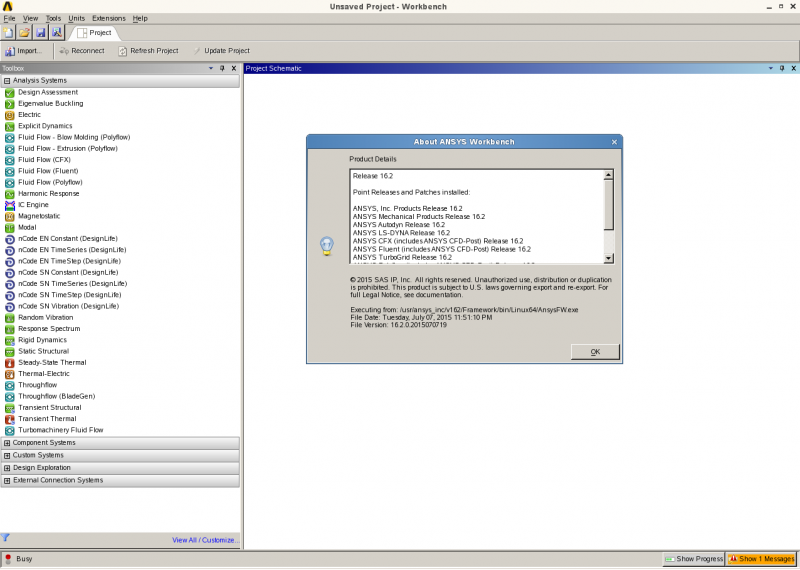Click the Open project folder icon

click(24, 33)
